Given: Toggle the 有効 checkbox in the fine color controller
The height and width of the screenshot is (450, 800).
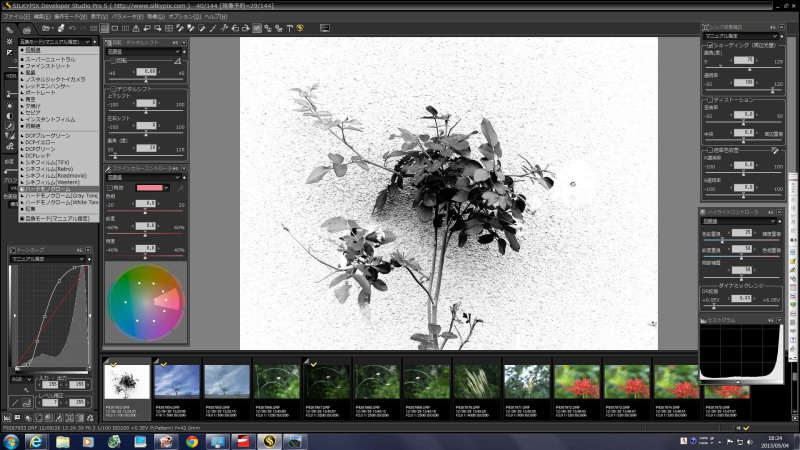Looking at the screenshot, I should pos(110,188).
